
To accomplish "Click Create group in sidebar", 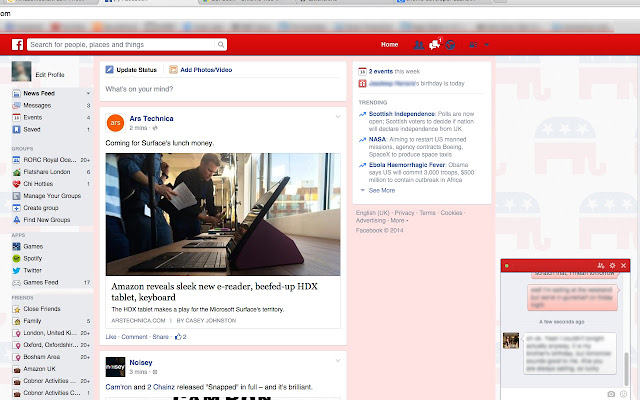I will (41, 208).
